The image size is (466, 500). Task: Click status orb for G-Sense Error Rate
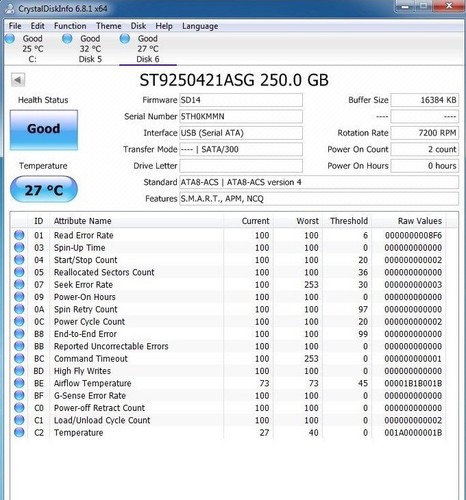[19, 395]
